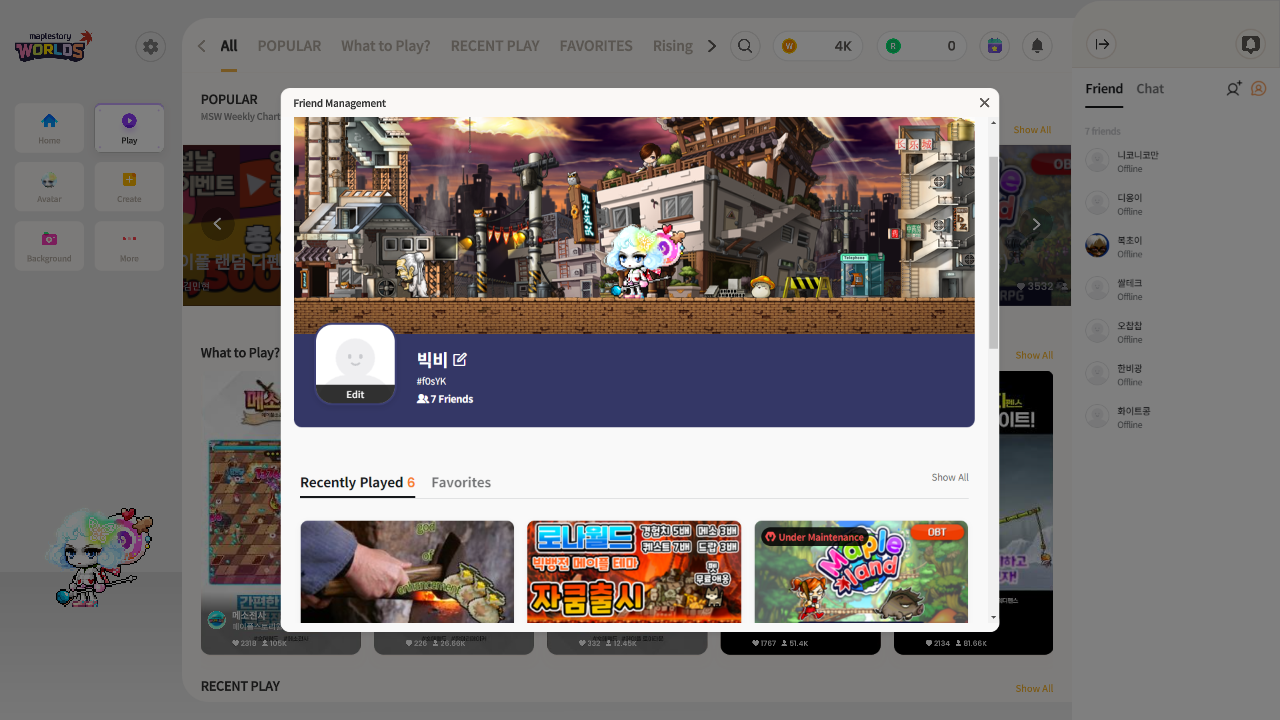The width and height of the screenshot is (1280, 720).
Task: Click the edit nickname pencil icon
Action: click(460, 359)
